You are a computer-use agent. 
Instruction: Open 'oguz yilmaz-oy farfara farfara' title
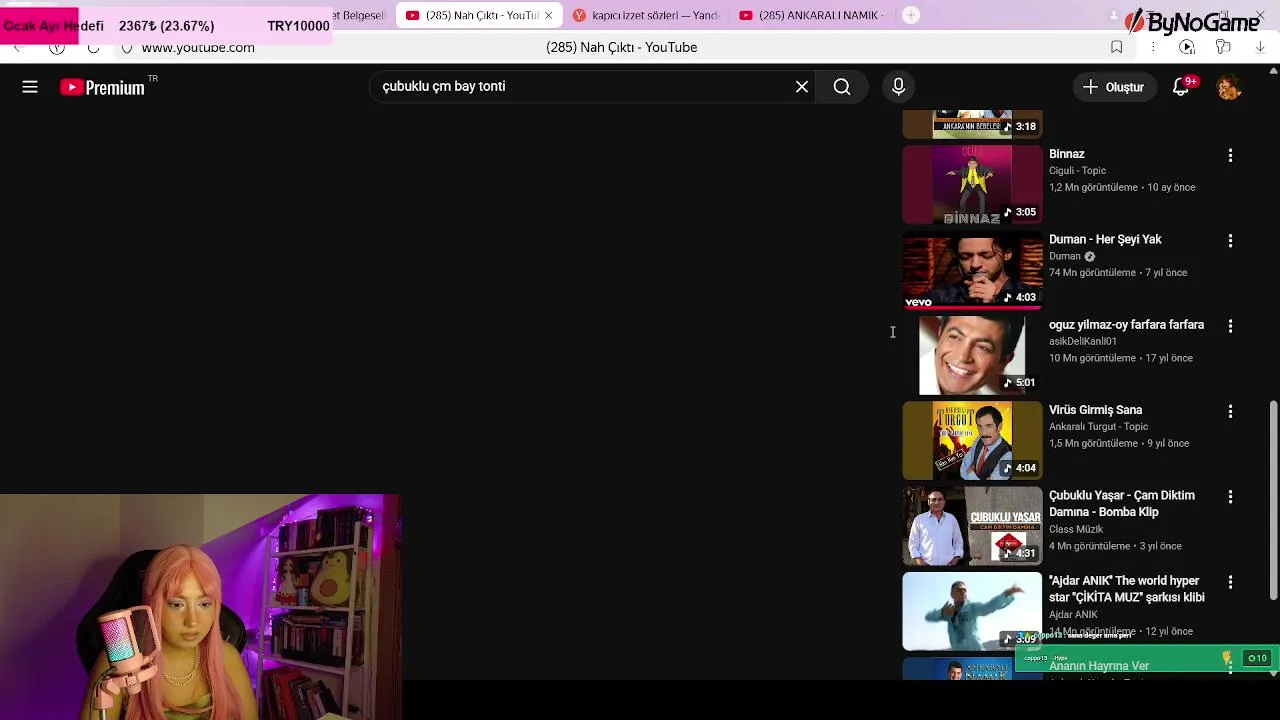click(x=1126, y=324)
